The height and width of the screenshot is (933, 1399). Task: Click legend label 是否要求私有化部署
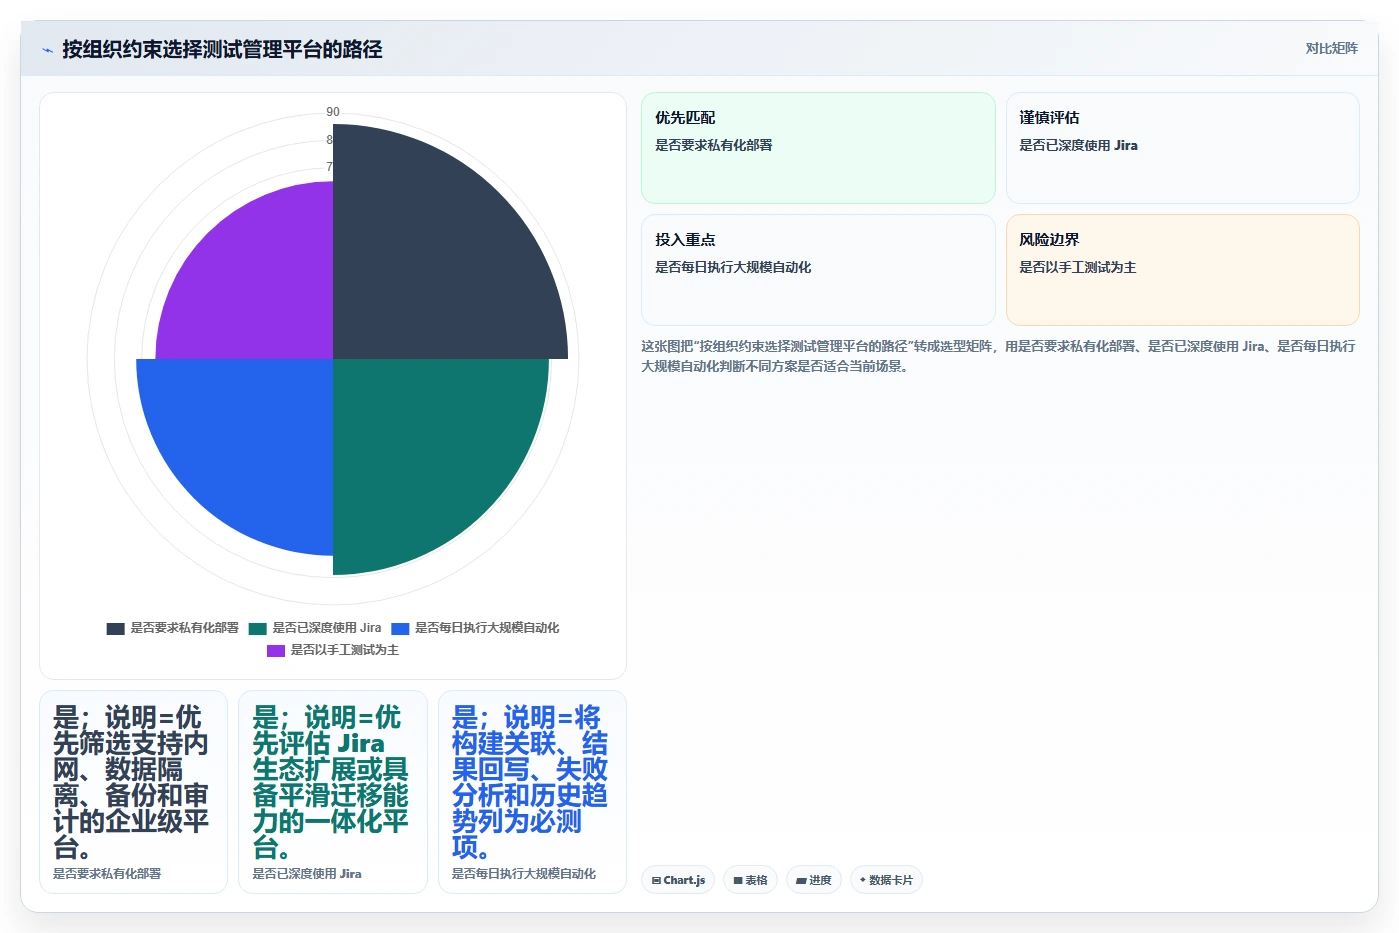185,628
